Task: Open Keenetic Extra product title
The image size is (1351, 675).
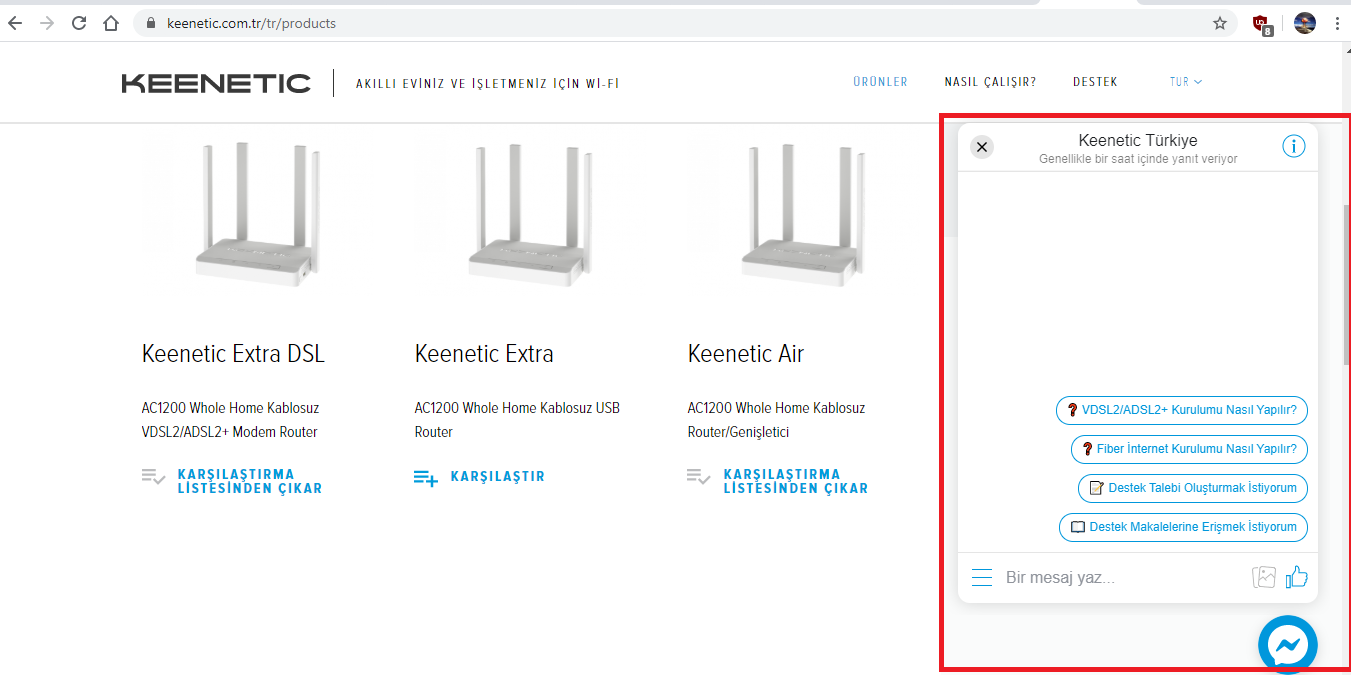Action: point(484,354)
